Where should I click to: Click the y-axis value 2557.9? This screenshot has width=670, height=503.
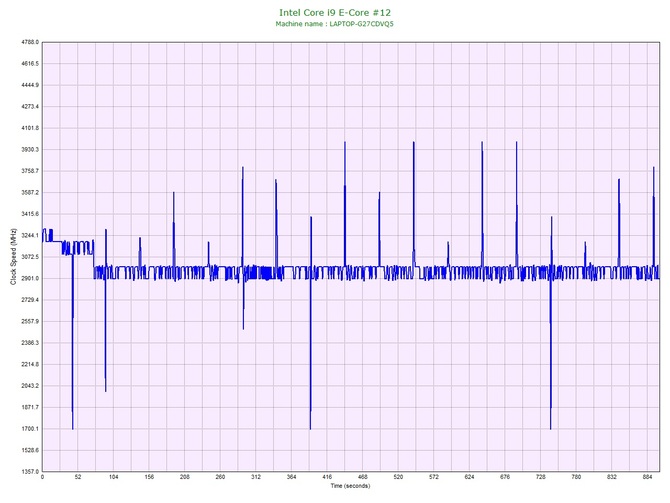(x=30, y=321)
